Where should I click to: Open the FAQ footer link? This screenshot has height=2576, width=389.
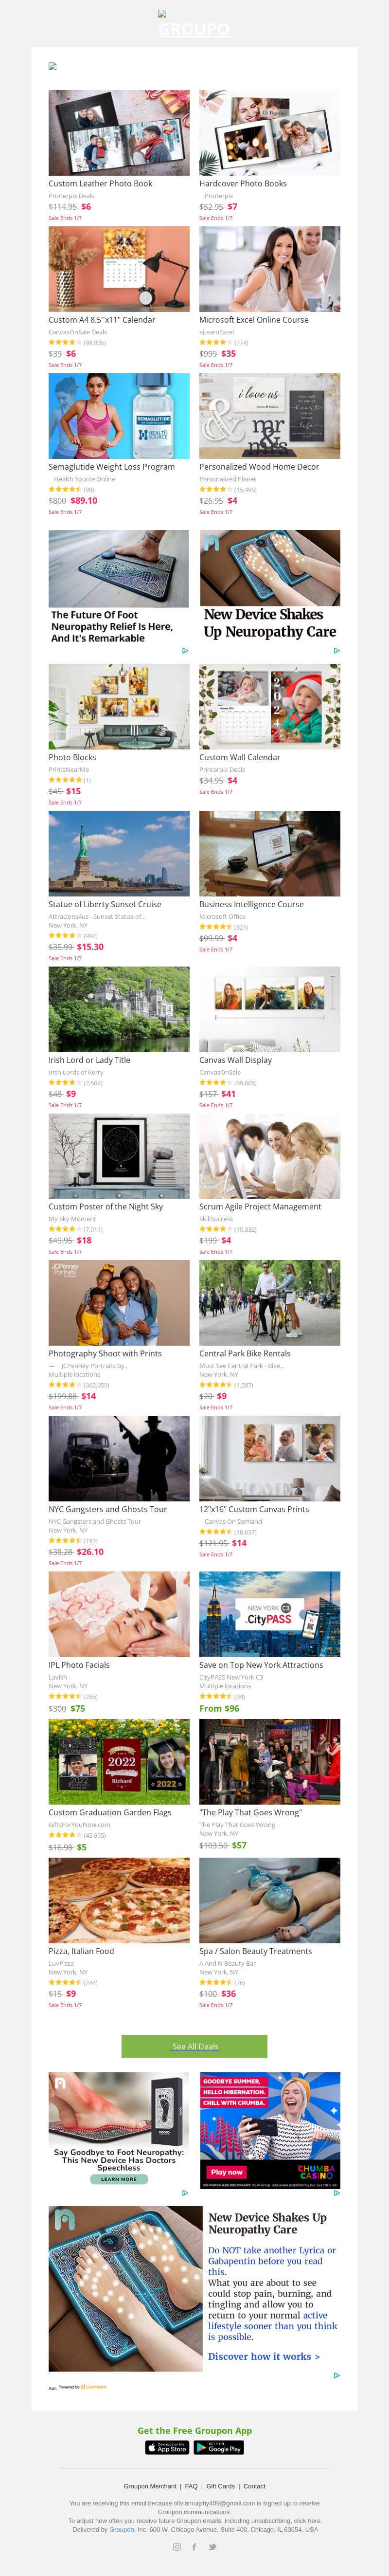click(x=191, y=2485)
